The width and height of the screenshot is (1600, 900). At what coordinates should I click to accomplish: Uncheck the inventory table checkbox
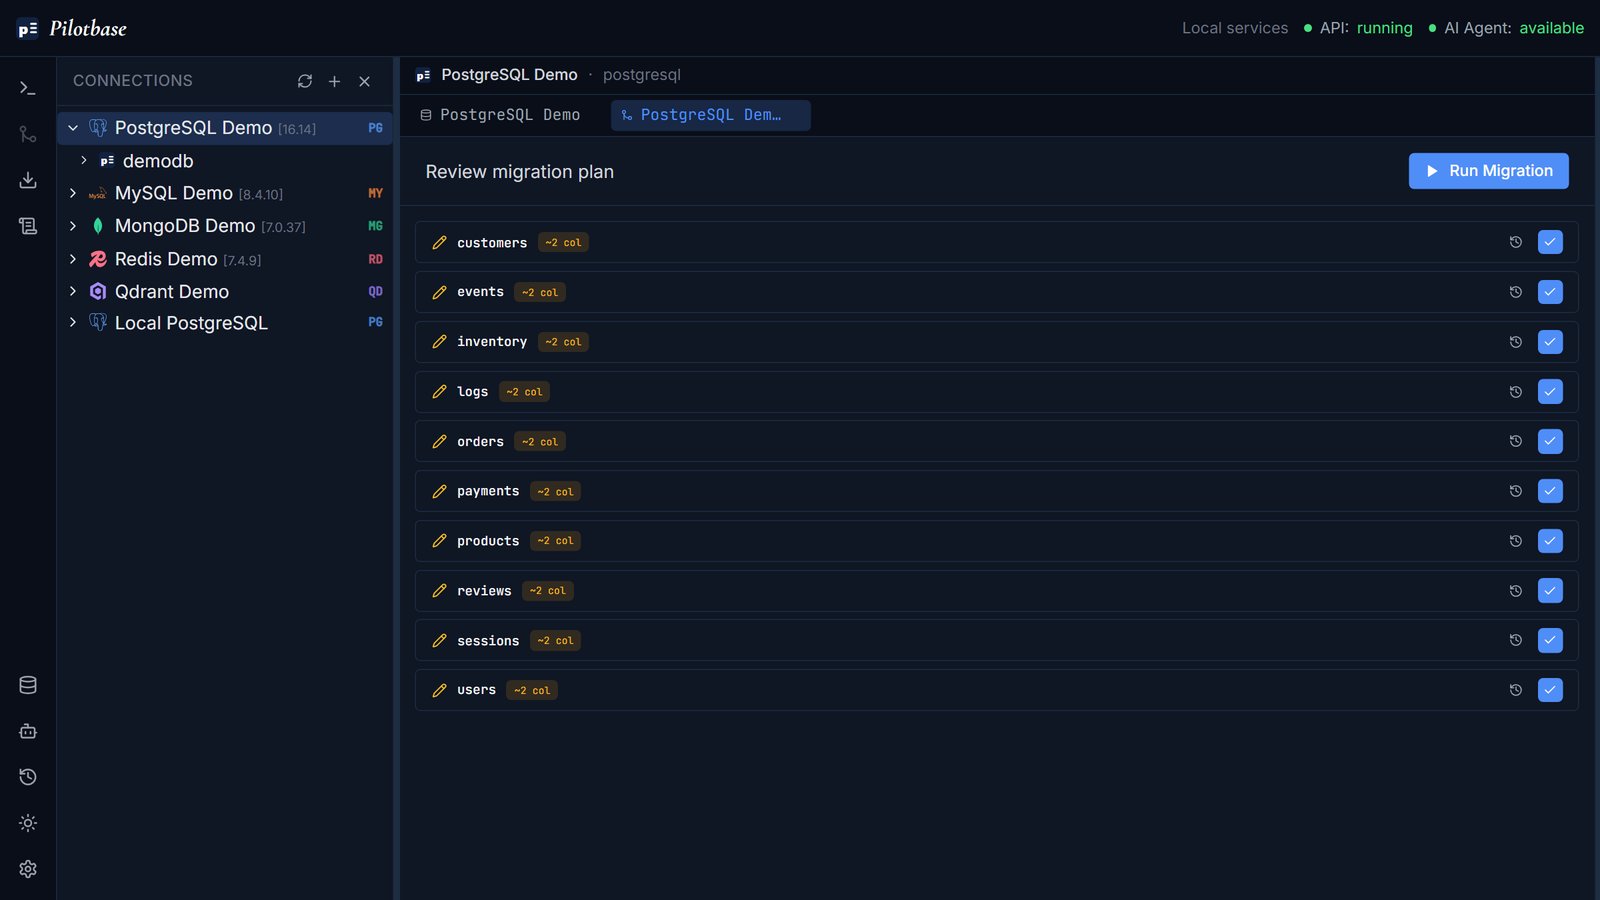pyautogui.click(x=1550, y=342)
